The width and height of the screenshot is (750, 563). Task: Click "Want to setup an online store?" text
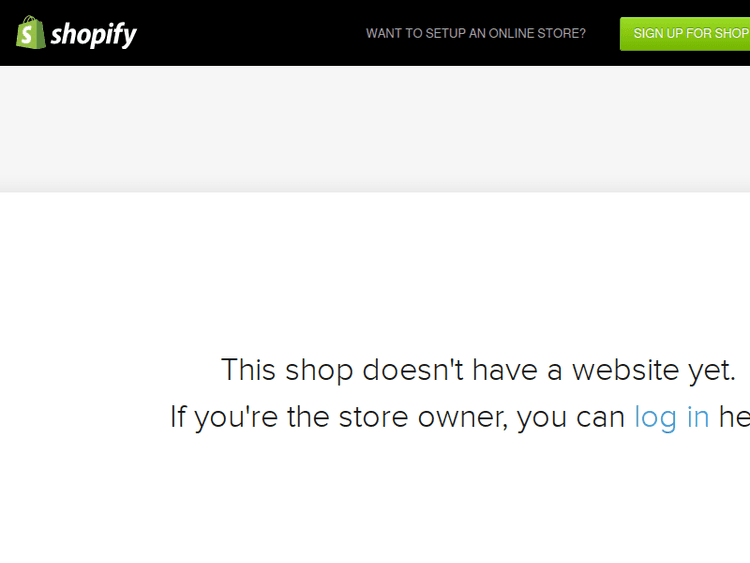click(x=476, y=33)
